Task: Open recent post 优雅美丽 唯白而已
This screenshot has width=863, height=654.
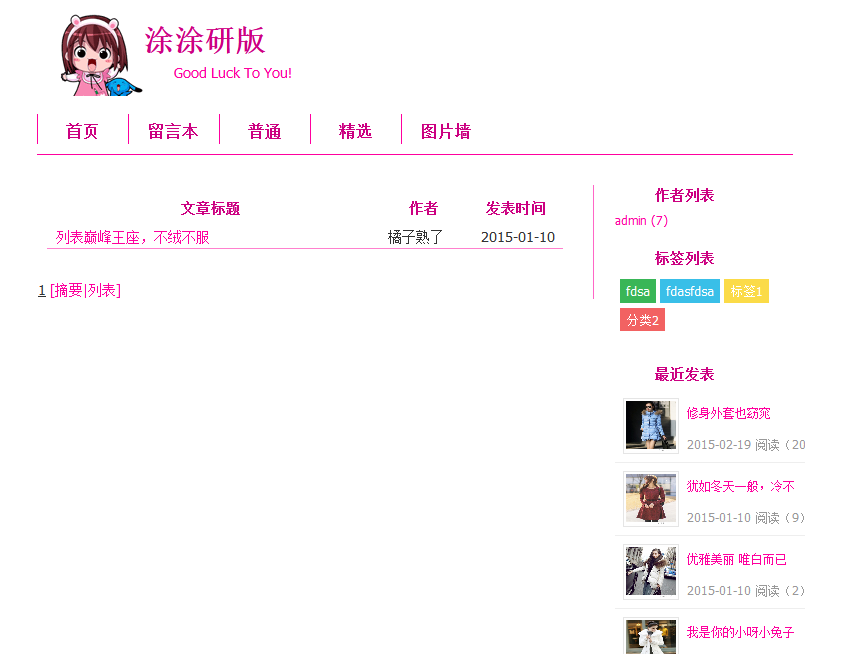Action: pyautogui.click(x=736, y=560)
